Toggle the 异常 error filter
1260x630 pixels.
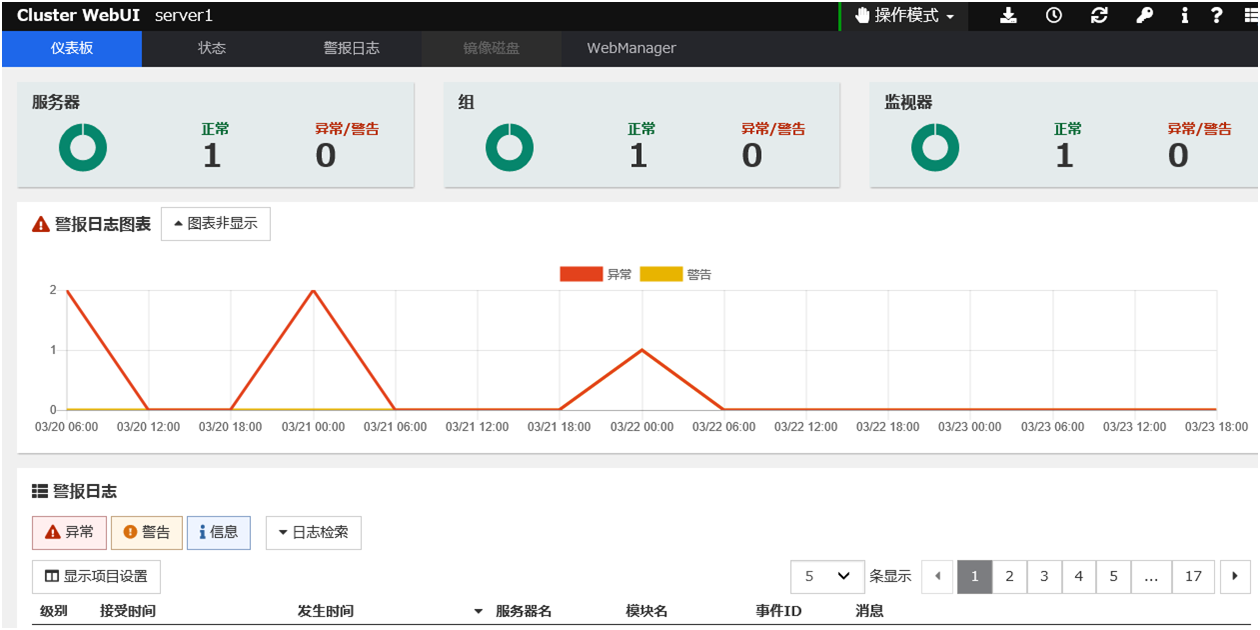pyautogui.click(x=69, y=532)
